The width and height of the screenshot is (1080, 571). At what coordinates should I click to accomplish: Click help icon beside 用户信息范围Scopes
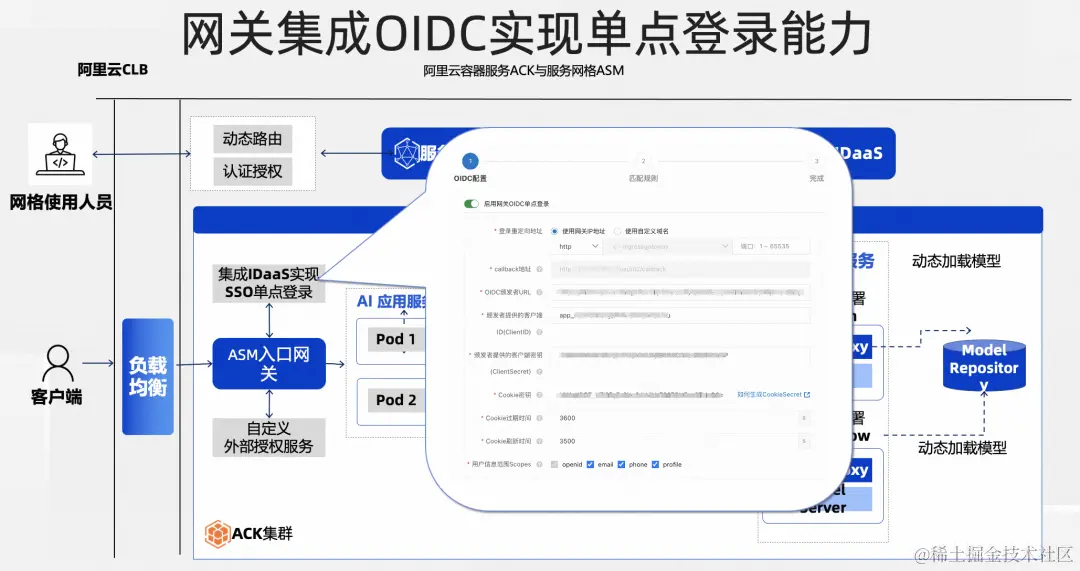[x=539, y=464]
